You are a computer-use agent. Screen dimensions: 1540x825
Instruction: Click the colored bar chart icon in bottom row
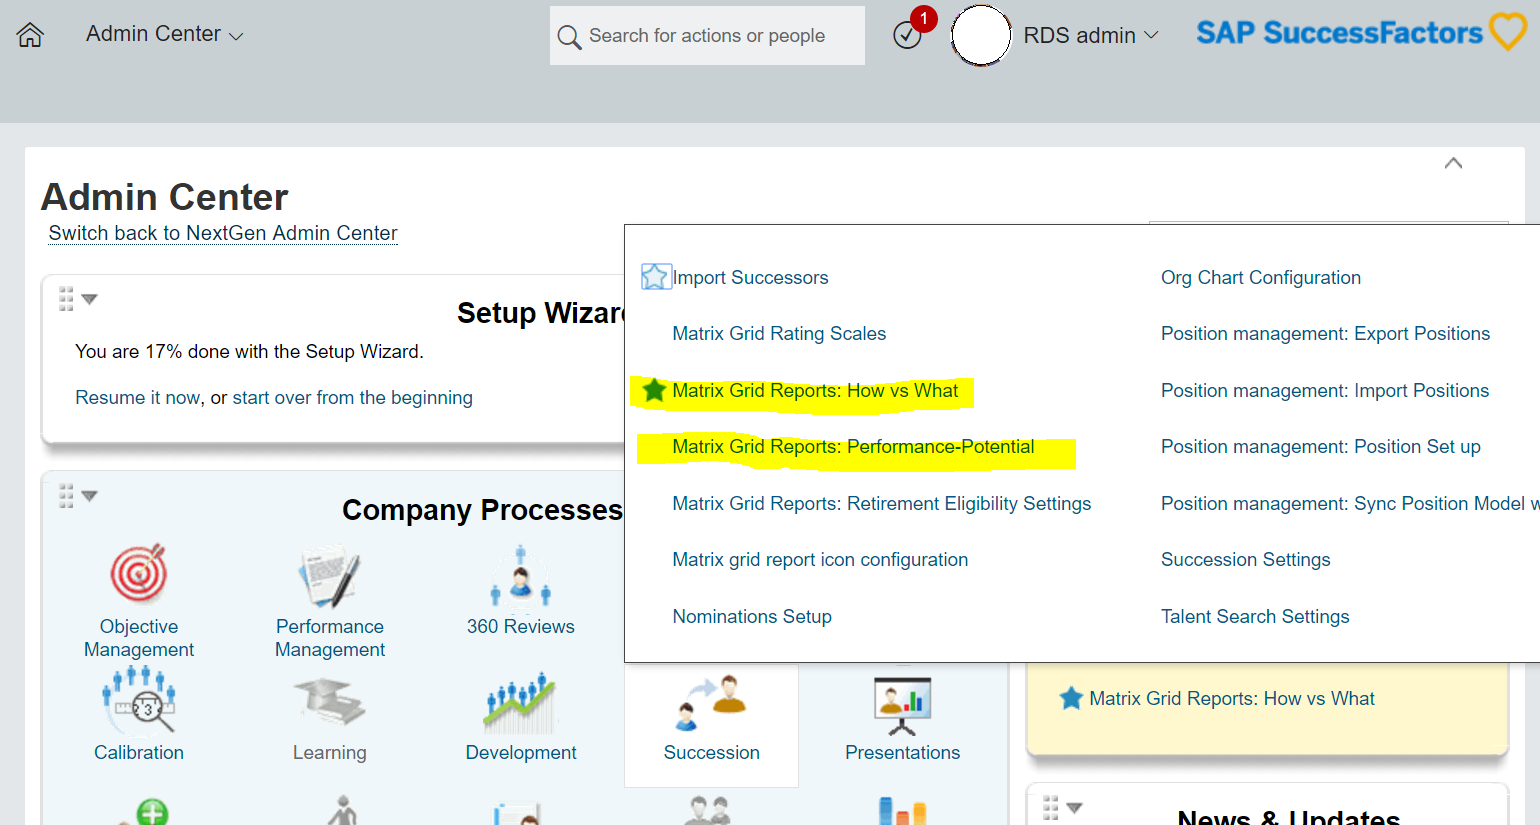point(902,811)
